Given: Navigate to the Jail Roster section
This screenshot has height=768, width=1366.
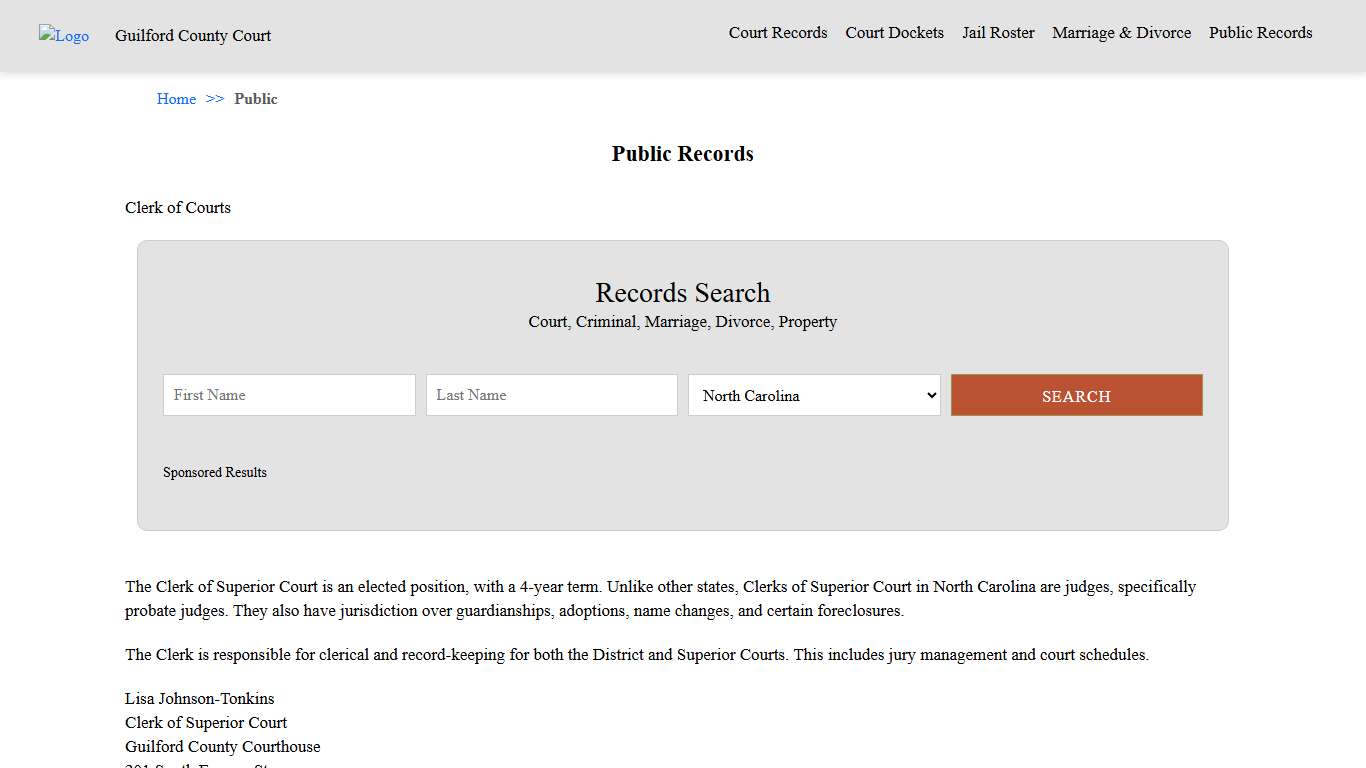Looking at the screenshot, I should click(x=998, y=33).
